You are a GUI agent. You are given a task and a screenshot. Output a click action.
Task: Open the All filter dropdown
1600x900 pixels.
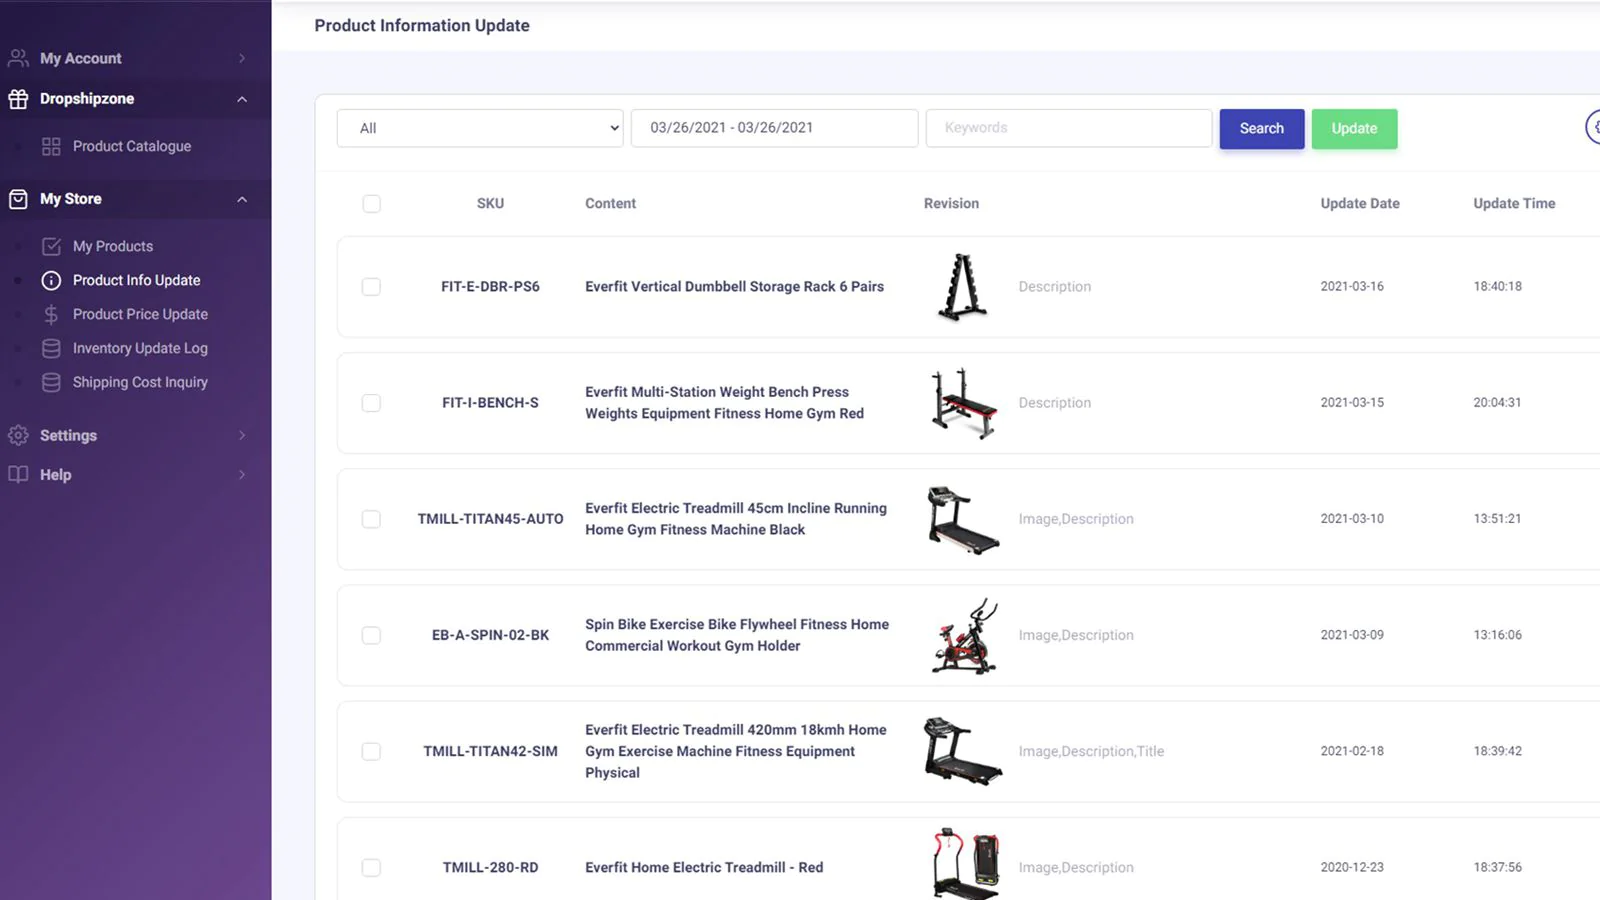coord(479,127)
